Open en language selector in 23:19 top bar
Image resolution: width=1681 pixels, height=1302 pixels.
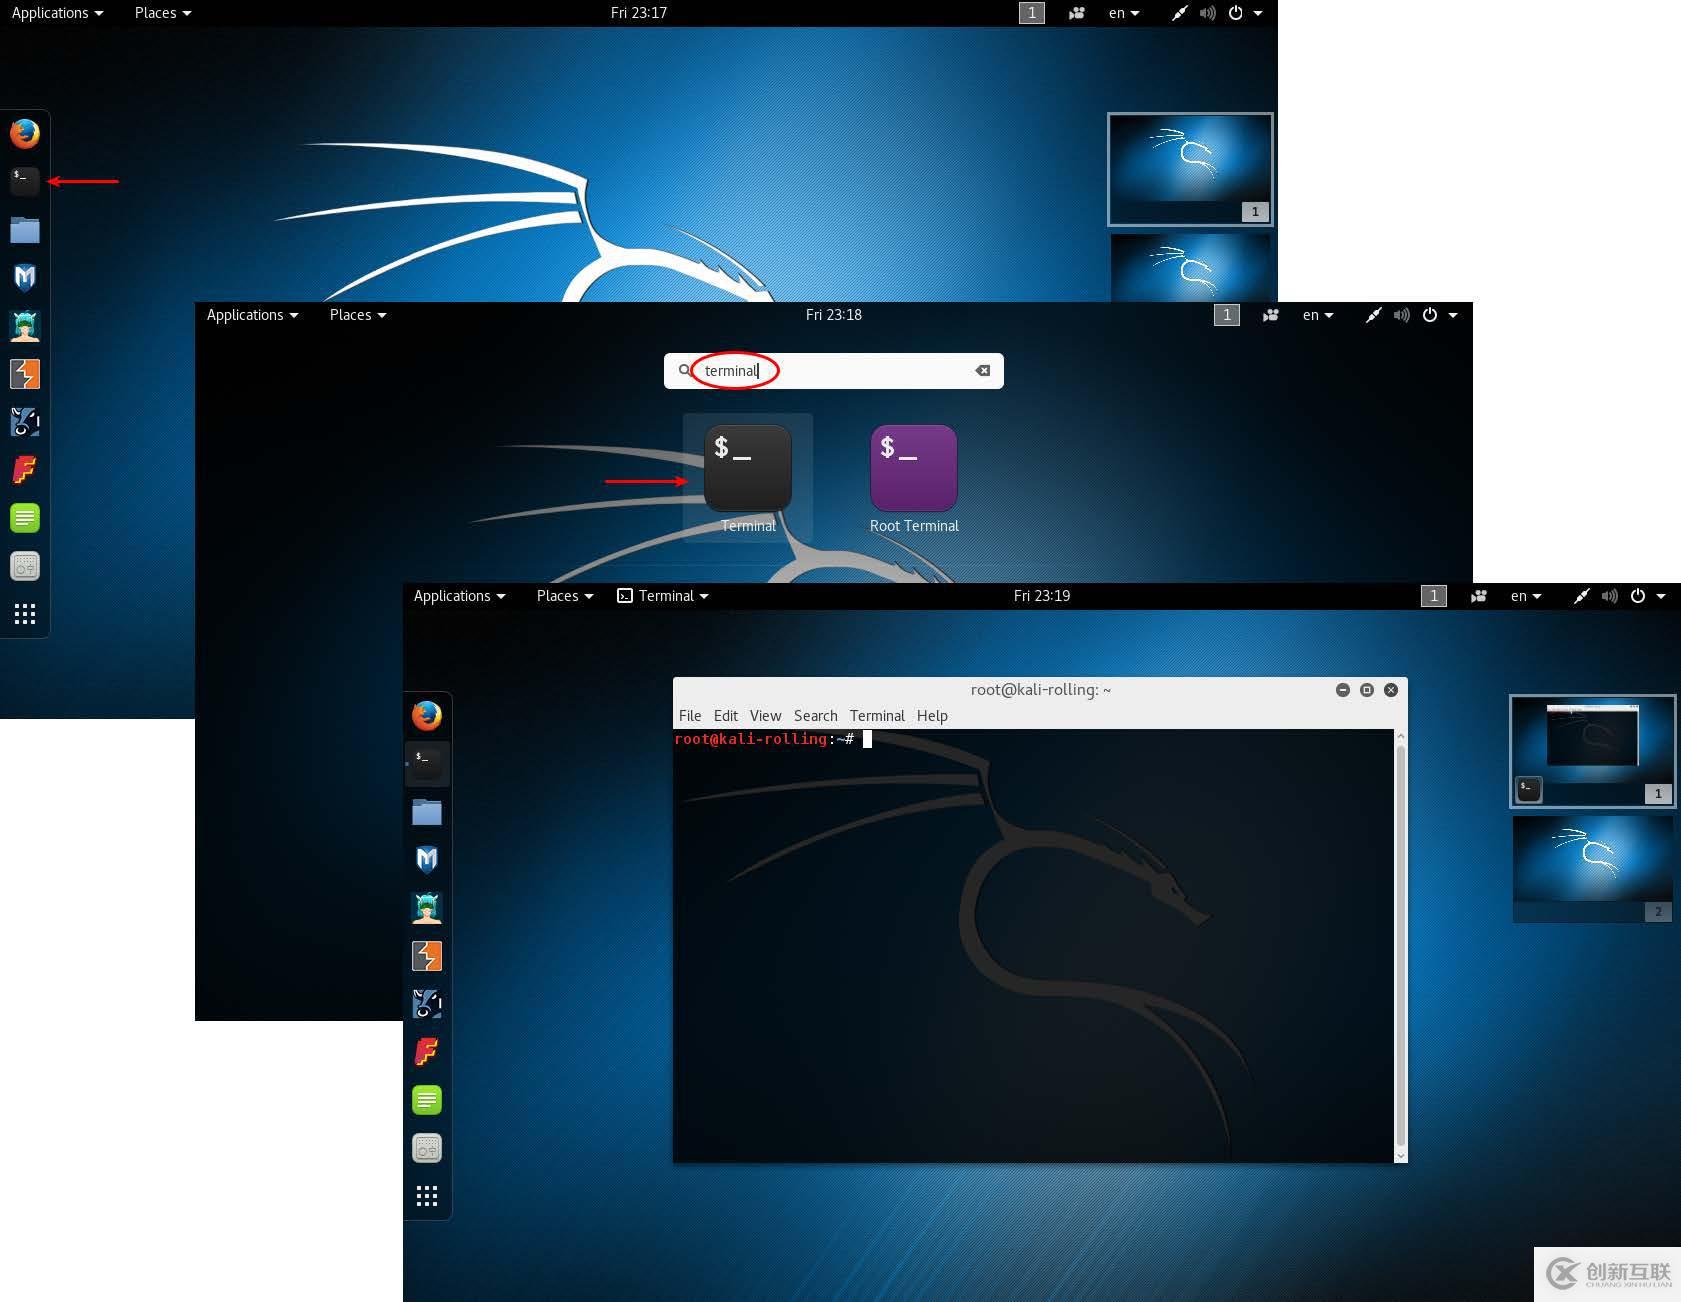1526,596
